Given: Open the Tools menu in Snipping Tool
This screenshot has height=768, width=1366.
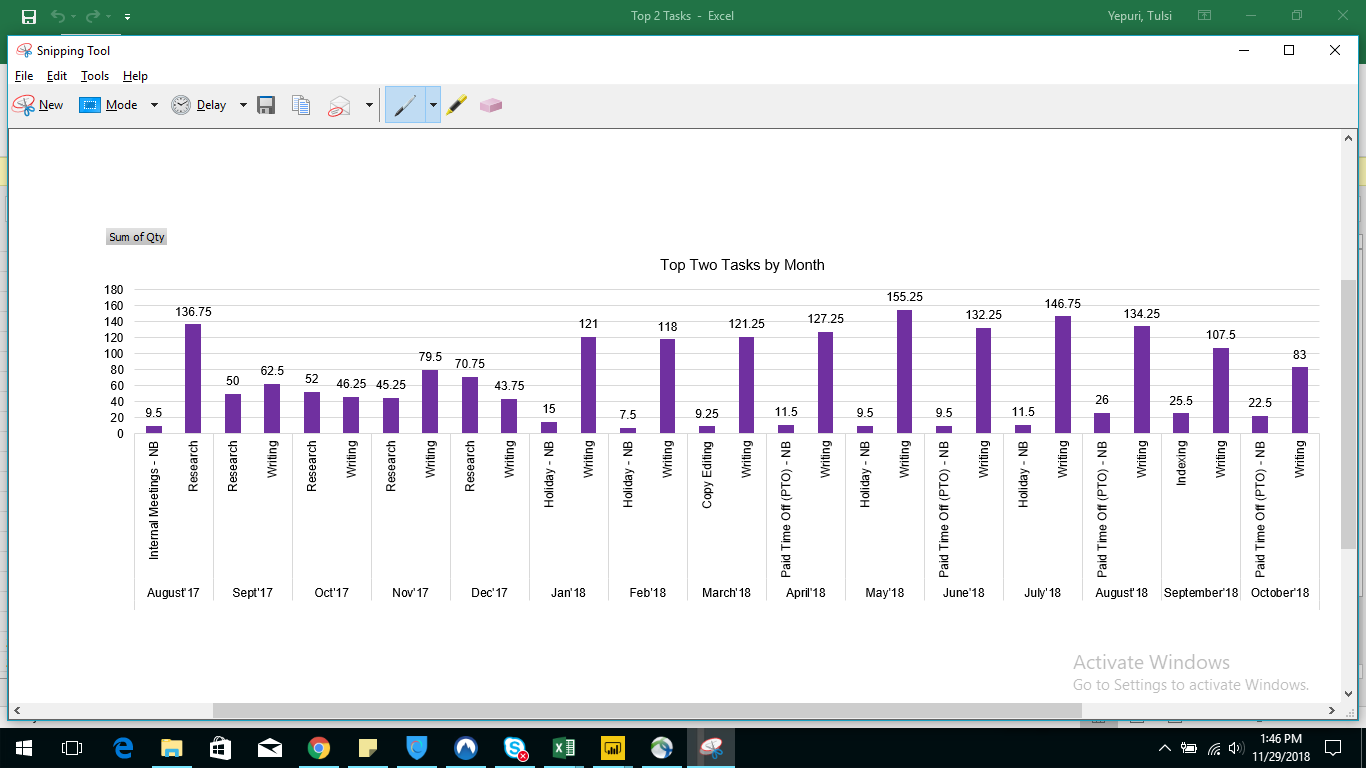Looking at the screenshot, I should (95, 76).
